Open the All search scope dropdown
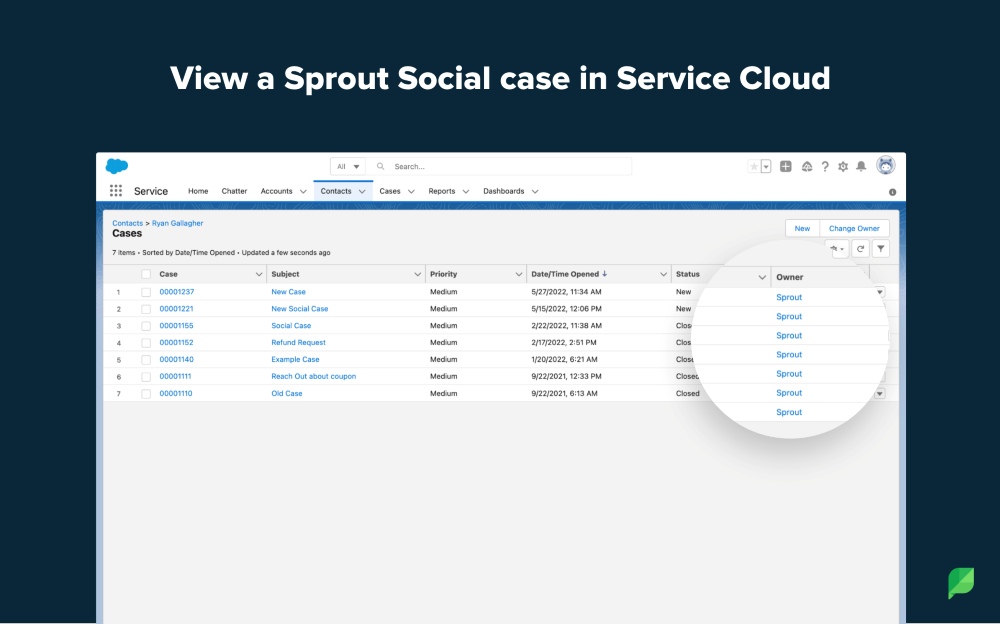The width and height of the screenshot is (1000, 624). pos(348,167)
